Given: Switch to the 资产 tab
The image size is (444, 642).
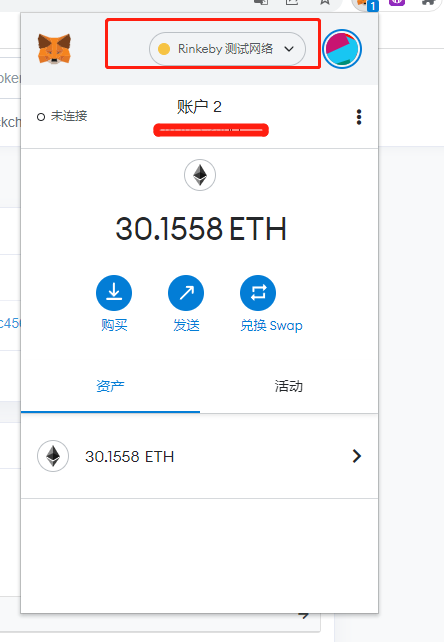Looking at the screenshot, I should tap(110, 386).
